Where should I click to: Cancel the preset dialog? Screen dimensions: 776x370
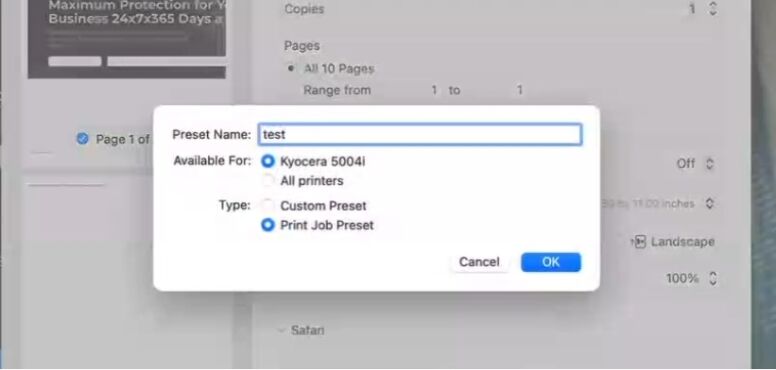pos(479,262)
